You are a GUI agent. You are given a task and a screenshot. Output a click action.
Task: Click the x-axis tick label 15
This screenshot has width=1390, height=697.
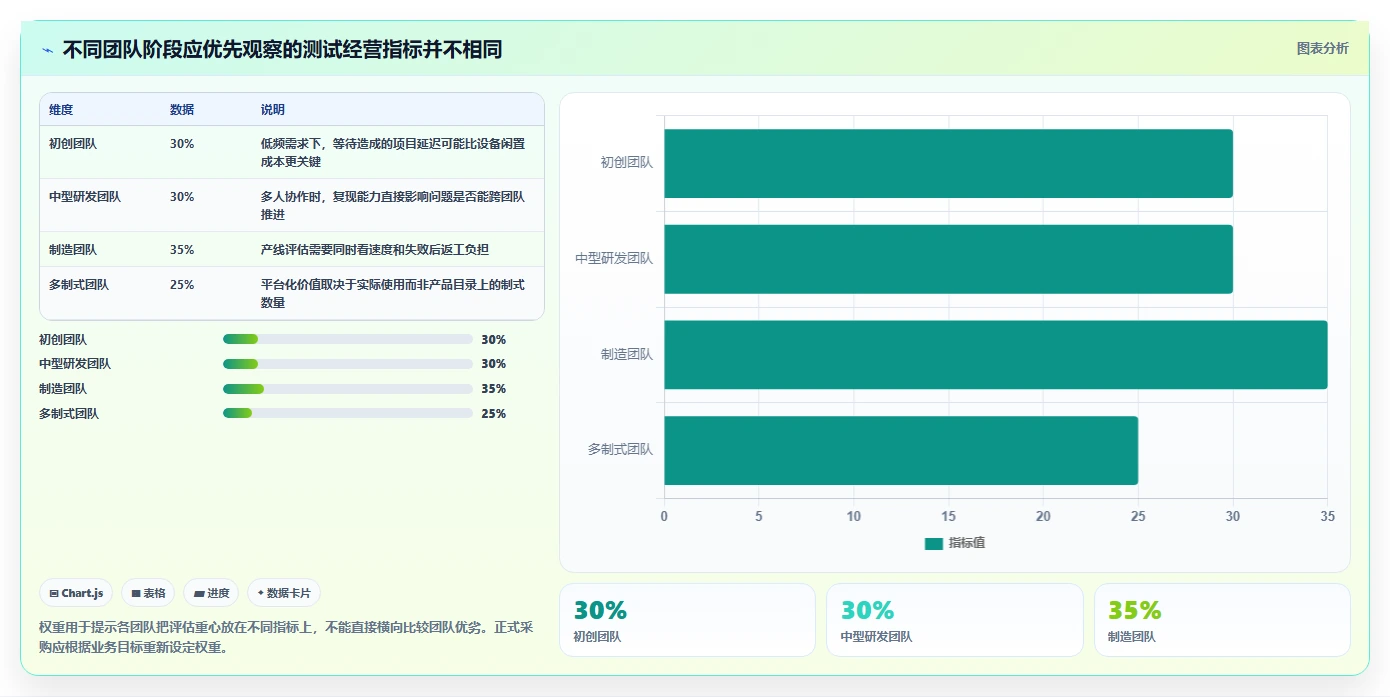(x=948, y=517)
